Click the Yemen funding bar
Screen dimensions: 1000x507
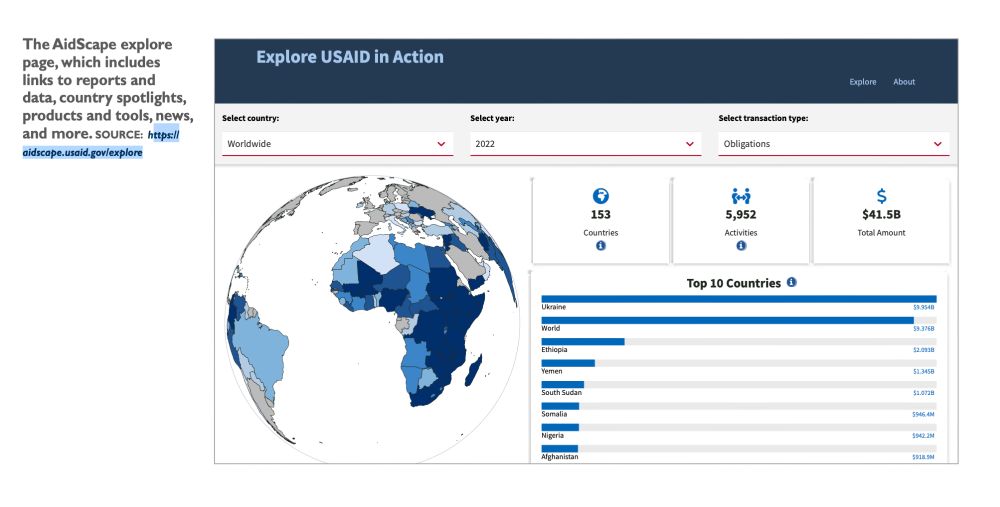(568, 364)
